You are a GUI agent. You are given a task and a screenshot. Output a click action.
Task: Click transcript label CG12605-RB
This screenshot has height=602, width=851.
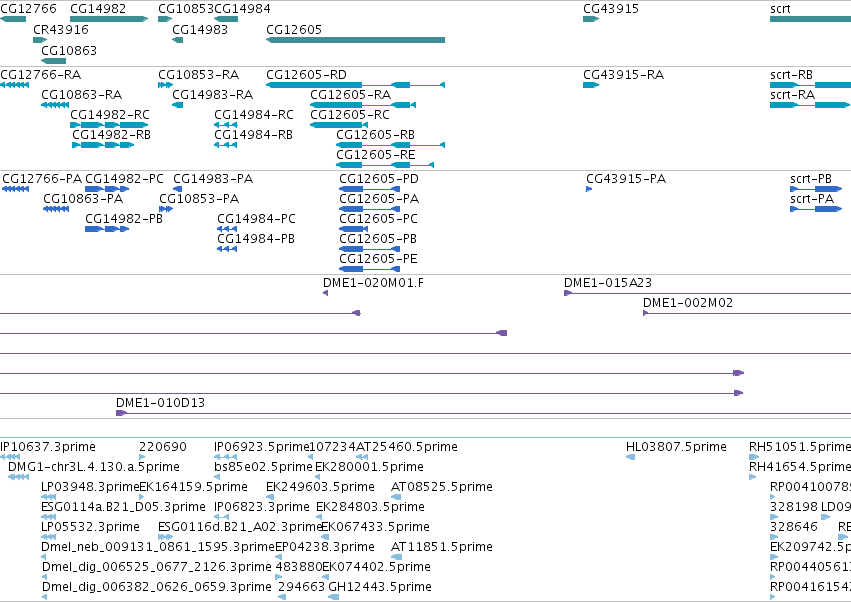point(376,135)
